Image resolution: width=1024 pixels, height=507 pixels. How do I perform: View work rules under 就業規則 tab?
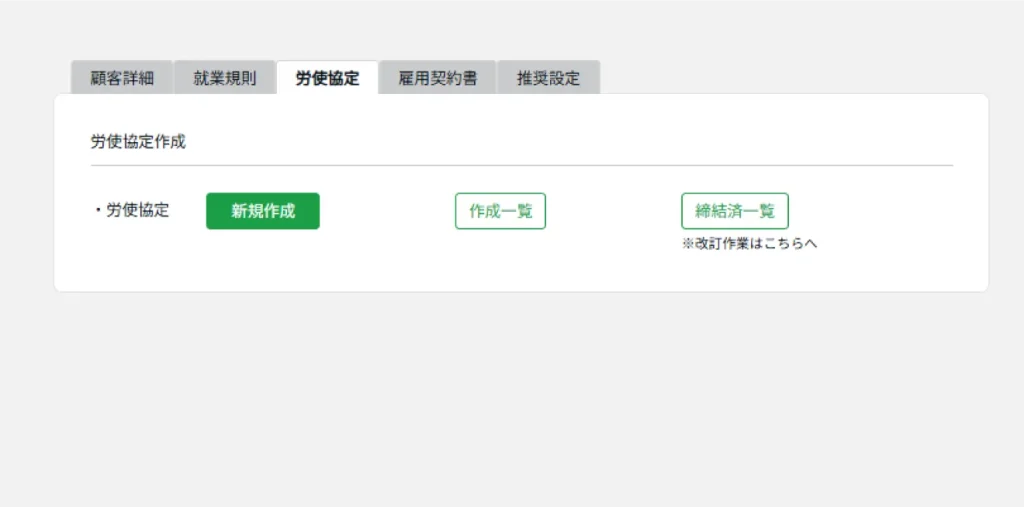tap(225, 78)
